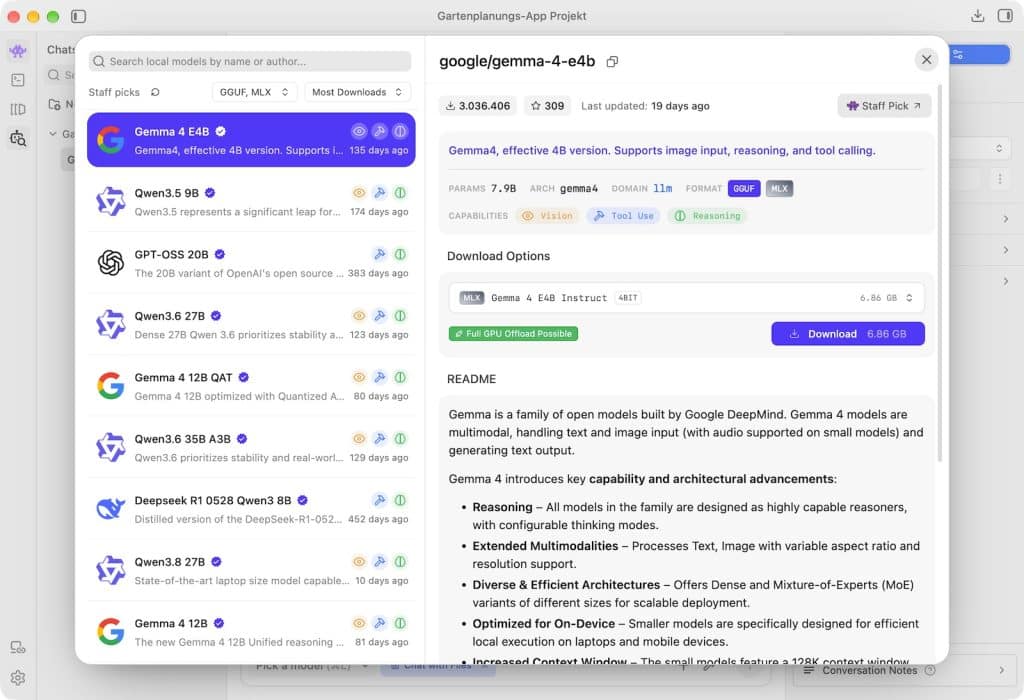This screenshot has width=1024, height=700.
Task: Open the runtime icon above the settings gear
Action: [x=18, y=648]
